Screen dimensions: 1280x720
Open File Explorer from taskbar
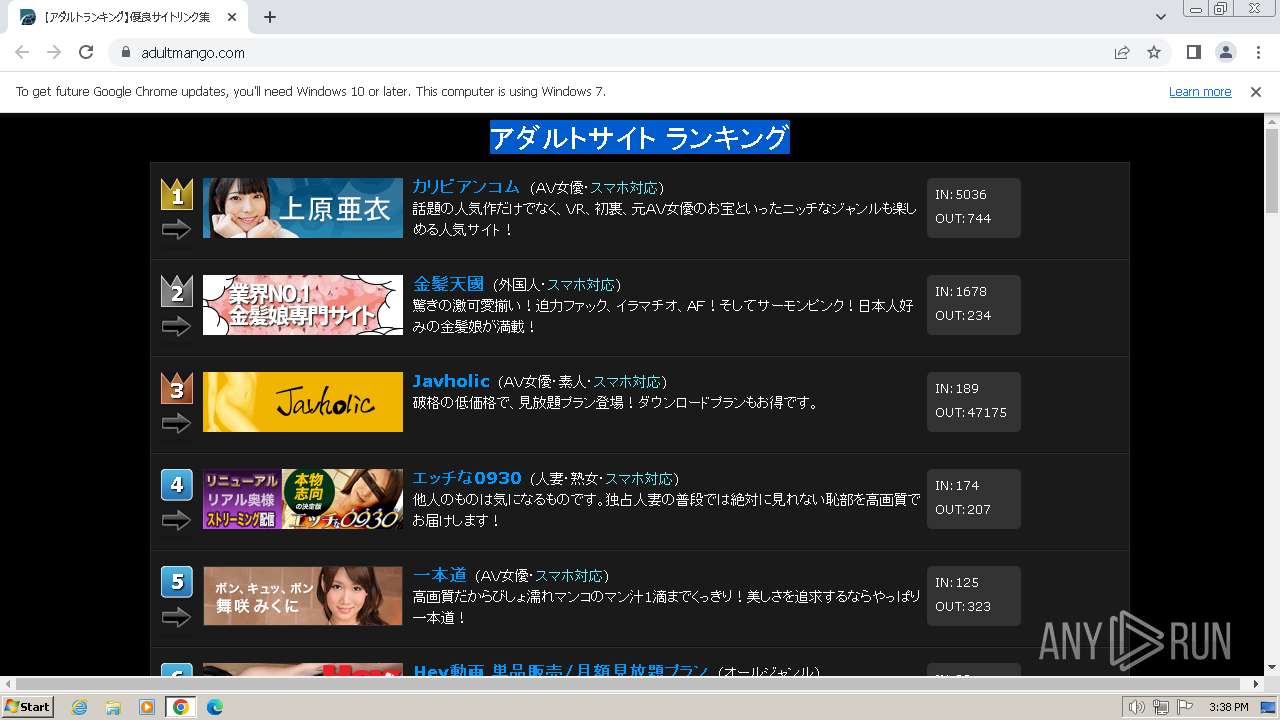113,707
